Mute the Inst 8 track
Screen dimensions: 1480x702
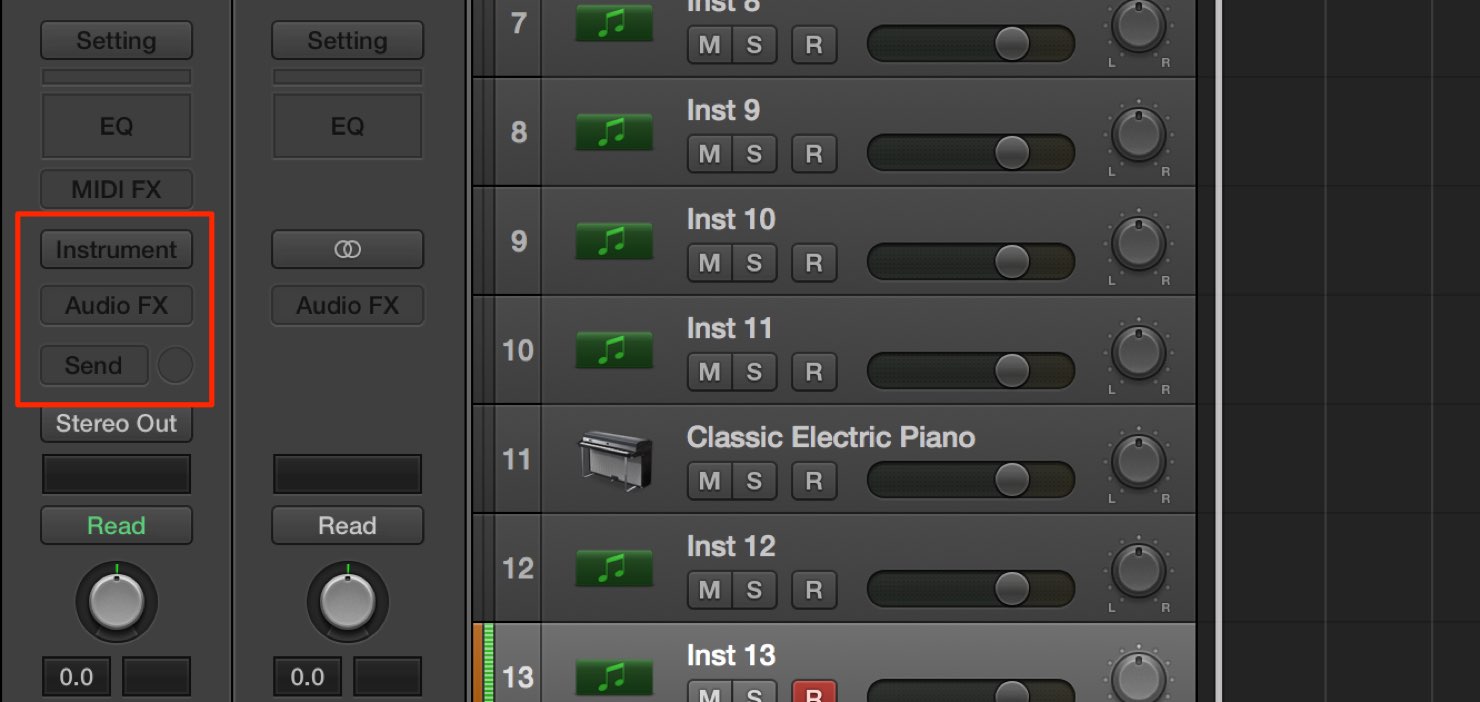tap(709, 45)
